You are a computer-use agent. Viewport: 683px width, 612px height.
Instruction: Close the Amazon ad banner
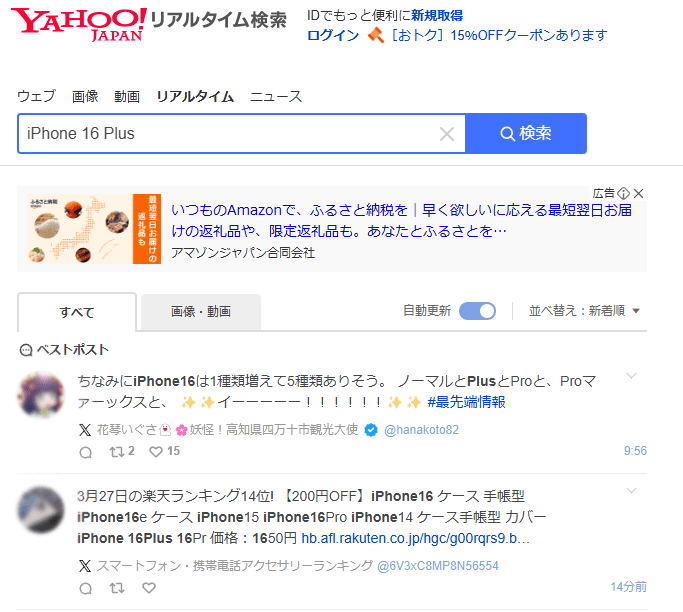(639, 193)
